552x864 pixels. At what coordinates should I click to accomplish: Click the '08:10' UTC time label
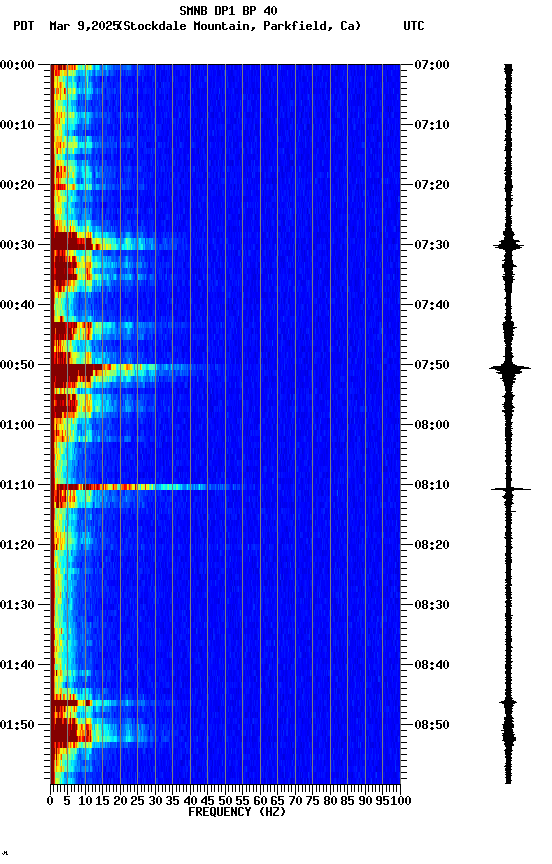[431, 485]
